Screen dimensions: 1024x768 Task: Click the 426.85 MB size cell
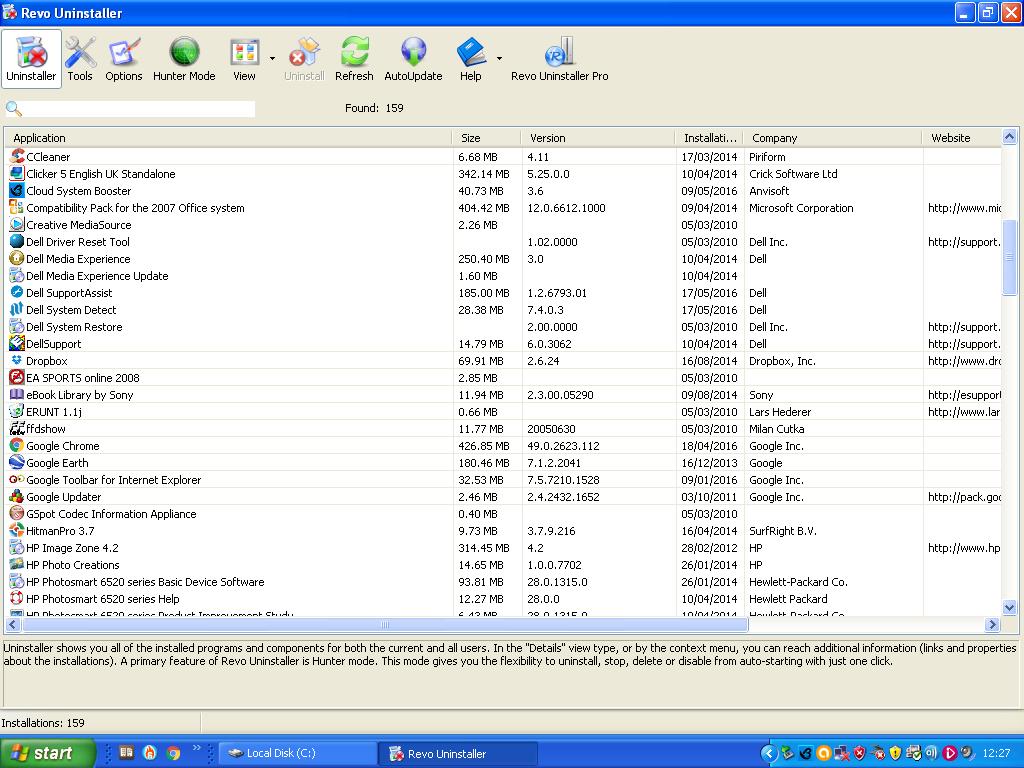click(x=483, y=445)
